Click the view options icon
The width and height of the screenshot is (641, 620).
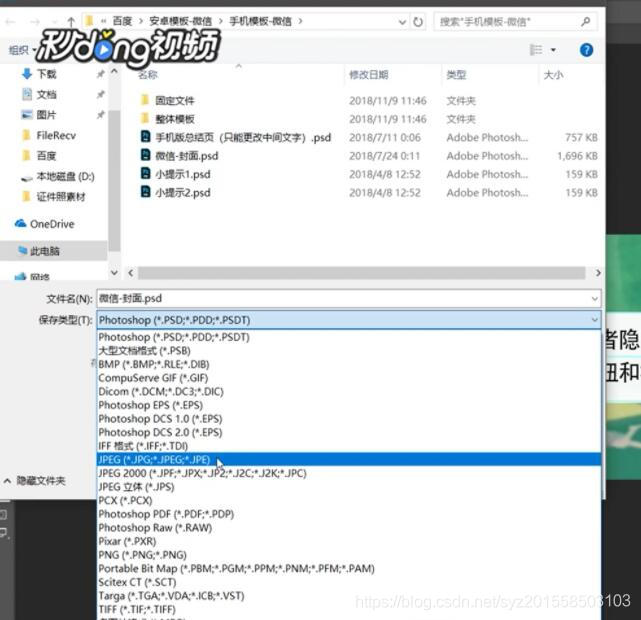(536, 50)
